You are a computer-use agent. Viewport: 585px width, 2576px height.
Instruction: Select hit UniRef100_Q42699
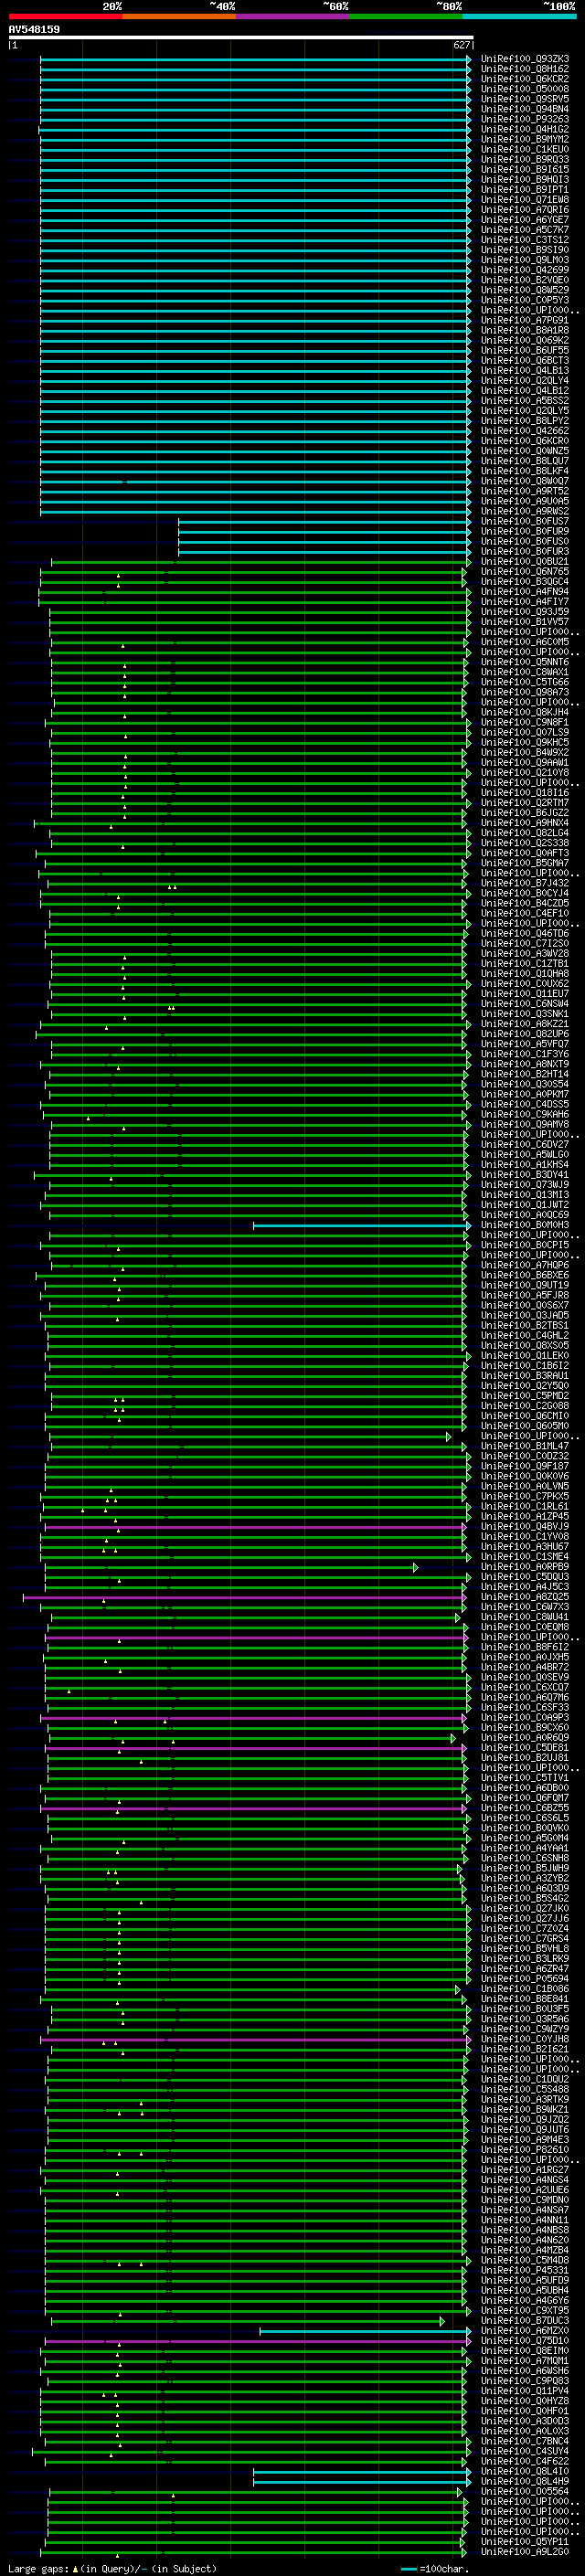click(525, 270)
